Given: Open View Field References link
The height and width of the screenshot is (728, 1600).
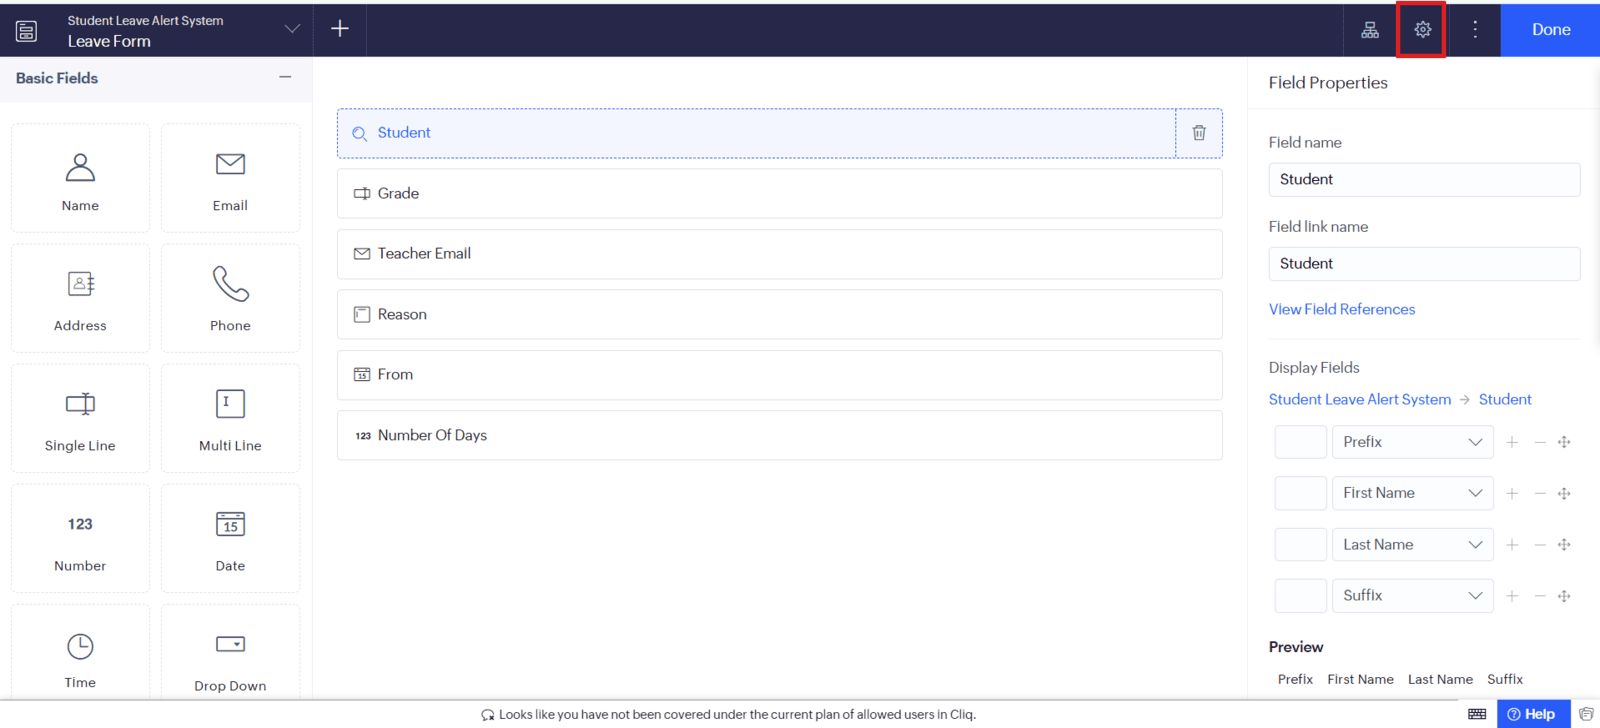Looking at the screenshot, I should [x=1341, y=309].
